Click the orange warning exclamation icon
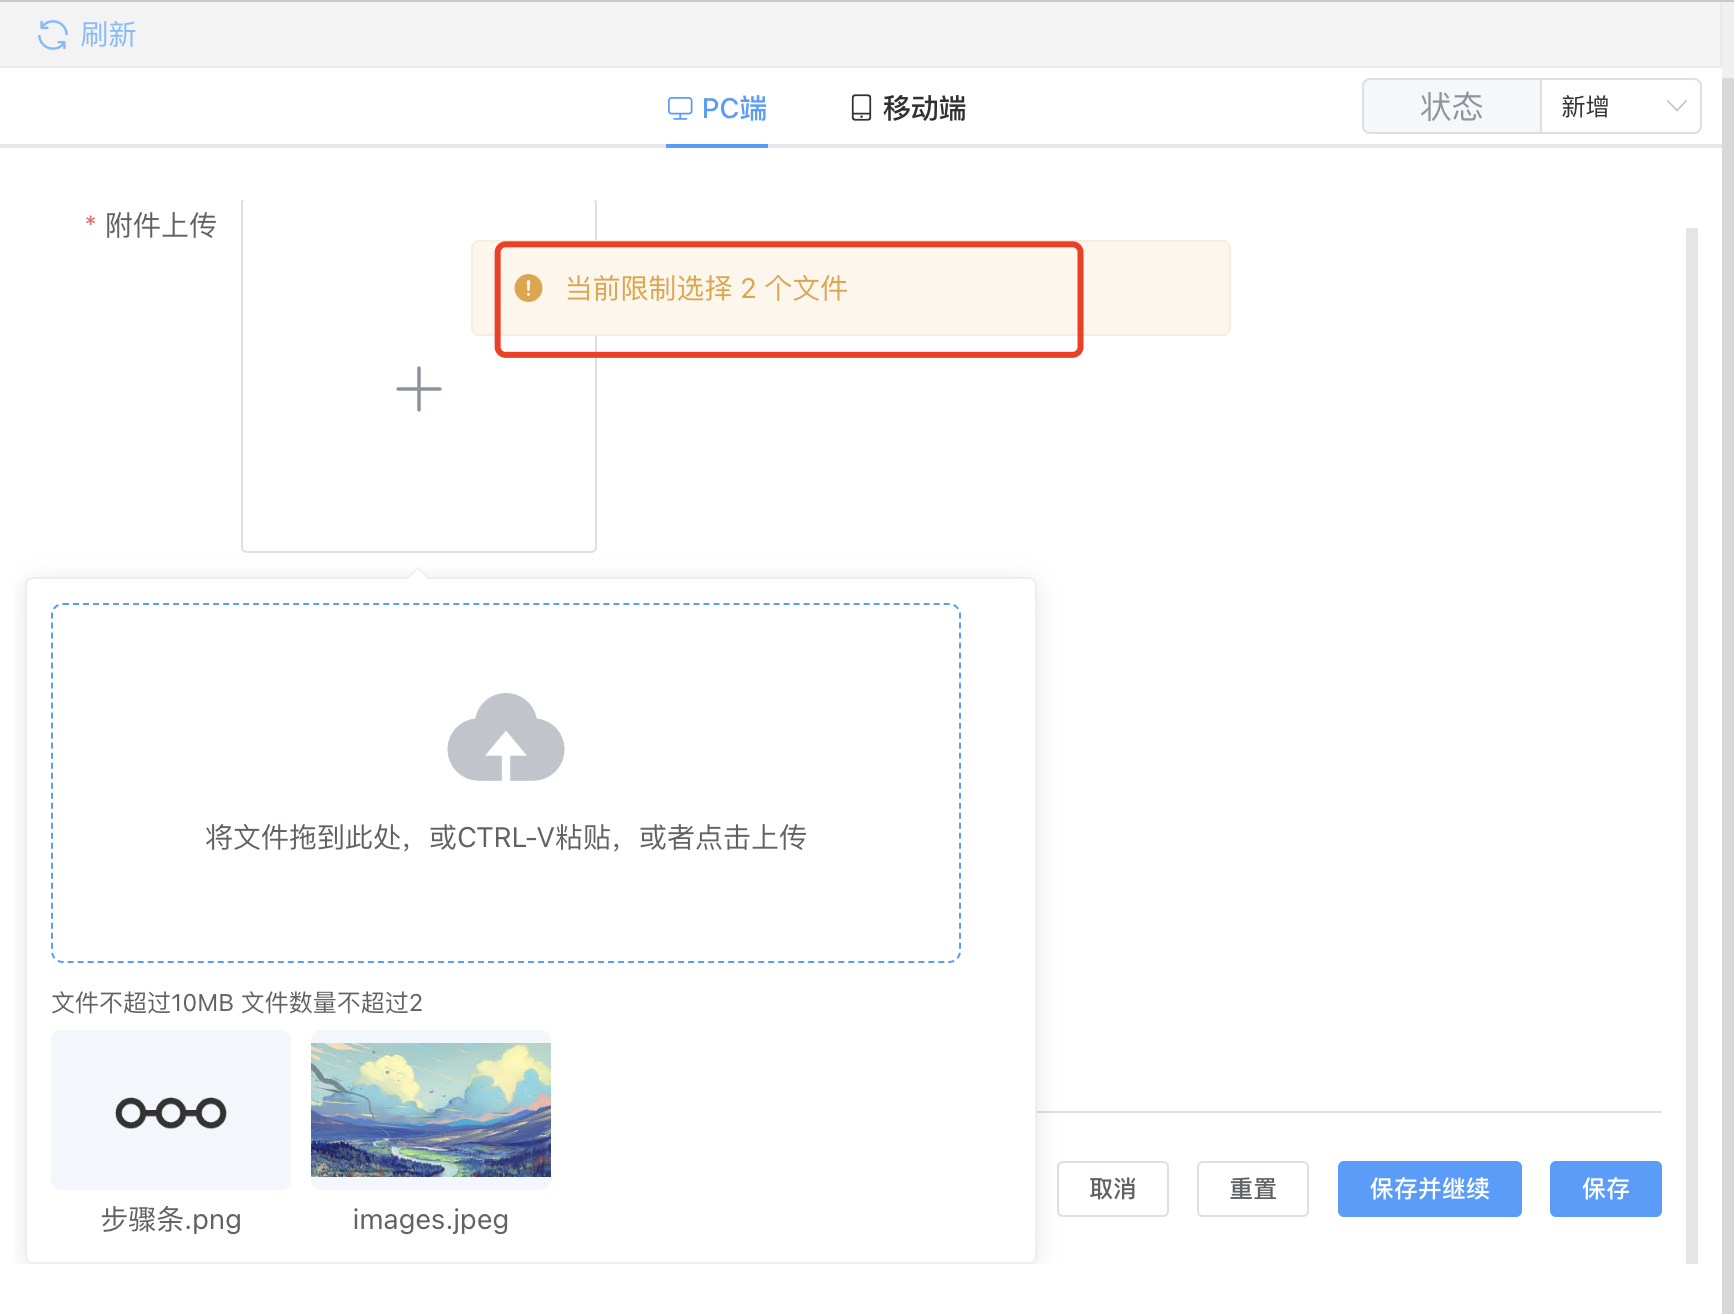Screen dimensions: 1734x1314 528,288
